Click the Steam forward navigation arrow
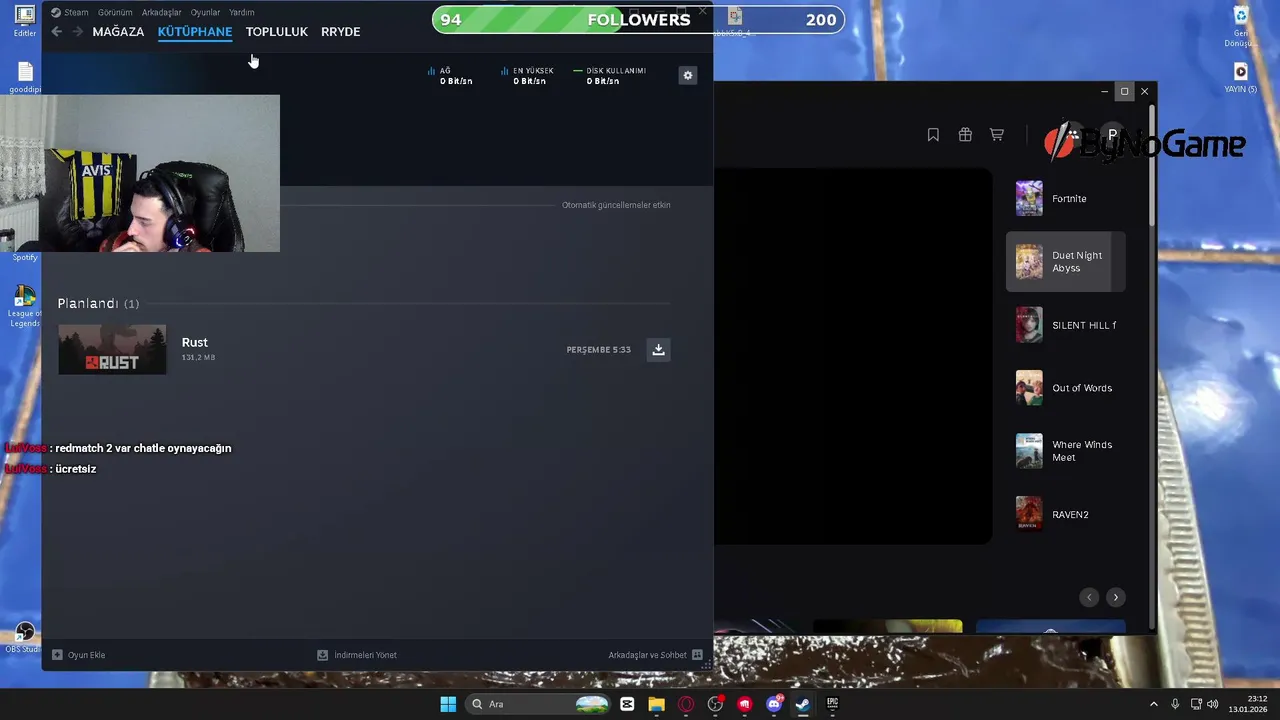This screenshot has width=1280, height=720. [x=77, y=32]
